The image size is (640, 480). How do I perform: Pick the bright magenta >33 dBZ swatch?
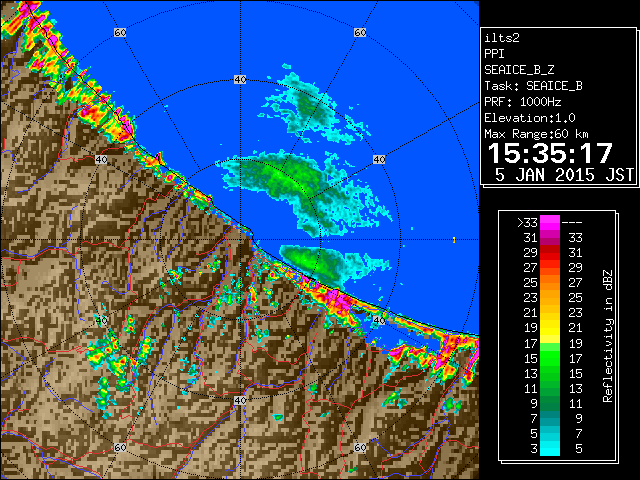point(550,222)
